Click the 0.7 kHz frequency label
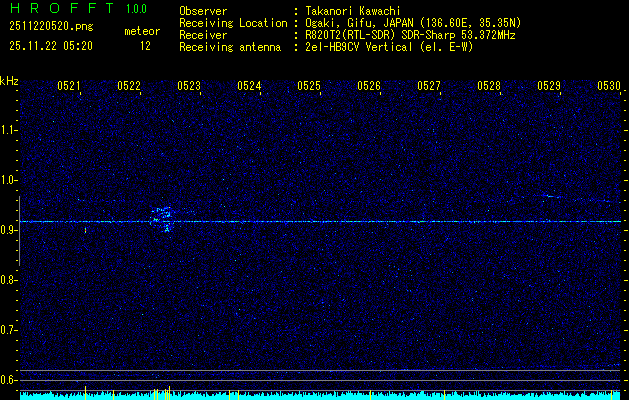The image size is (629, 400). point(7,330)
